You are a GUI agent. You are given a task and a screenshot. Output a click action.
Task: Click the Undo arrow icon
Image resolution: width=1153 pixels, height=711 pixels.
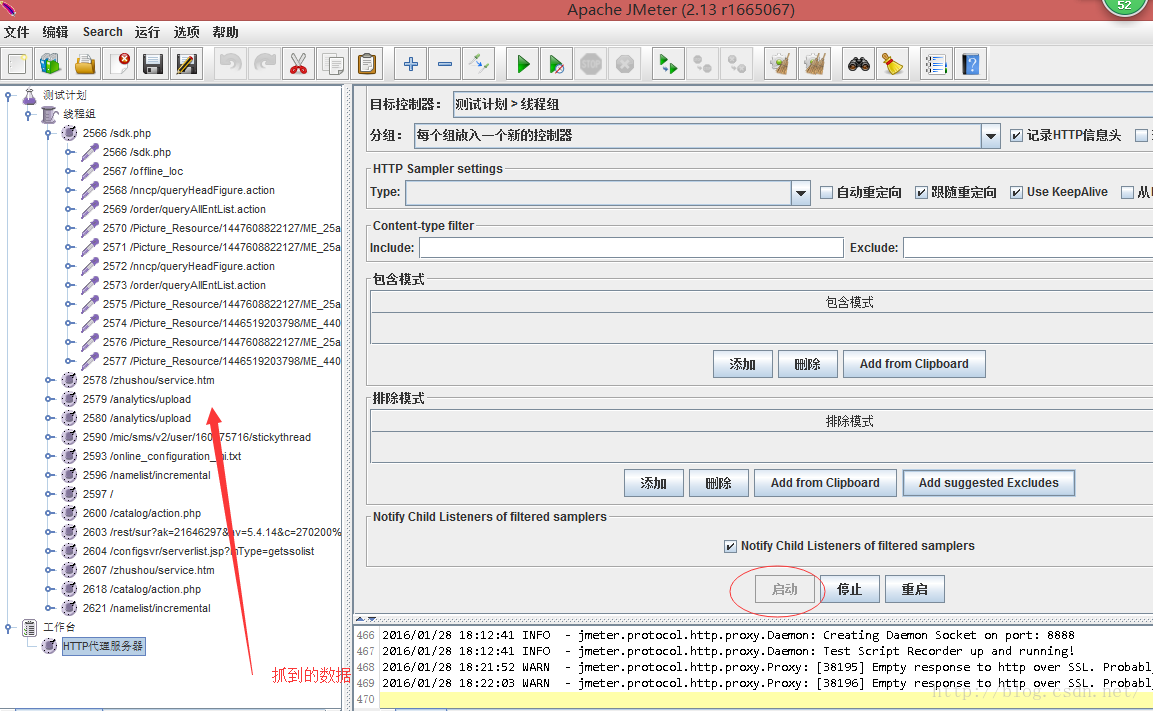(231, 65)
